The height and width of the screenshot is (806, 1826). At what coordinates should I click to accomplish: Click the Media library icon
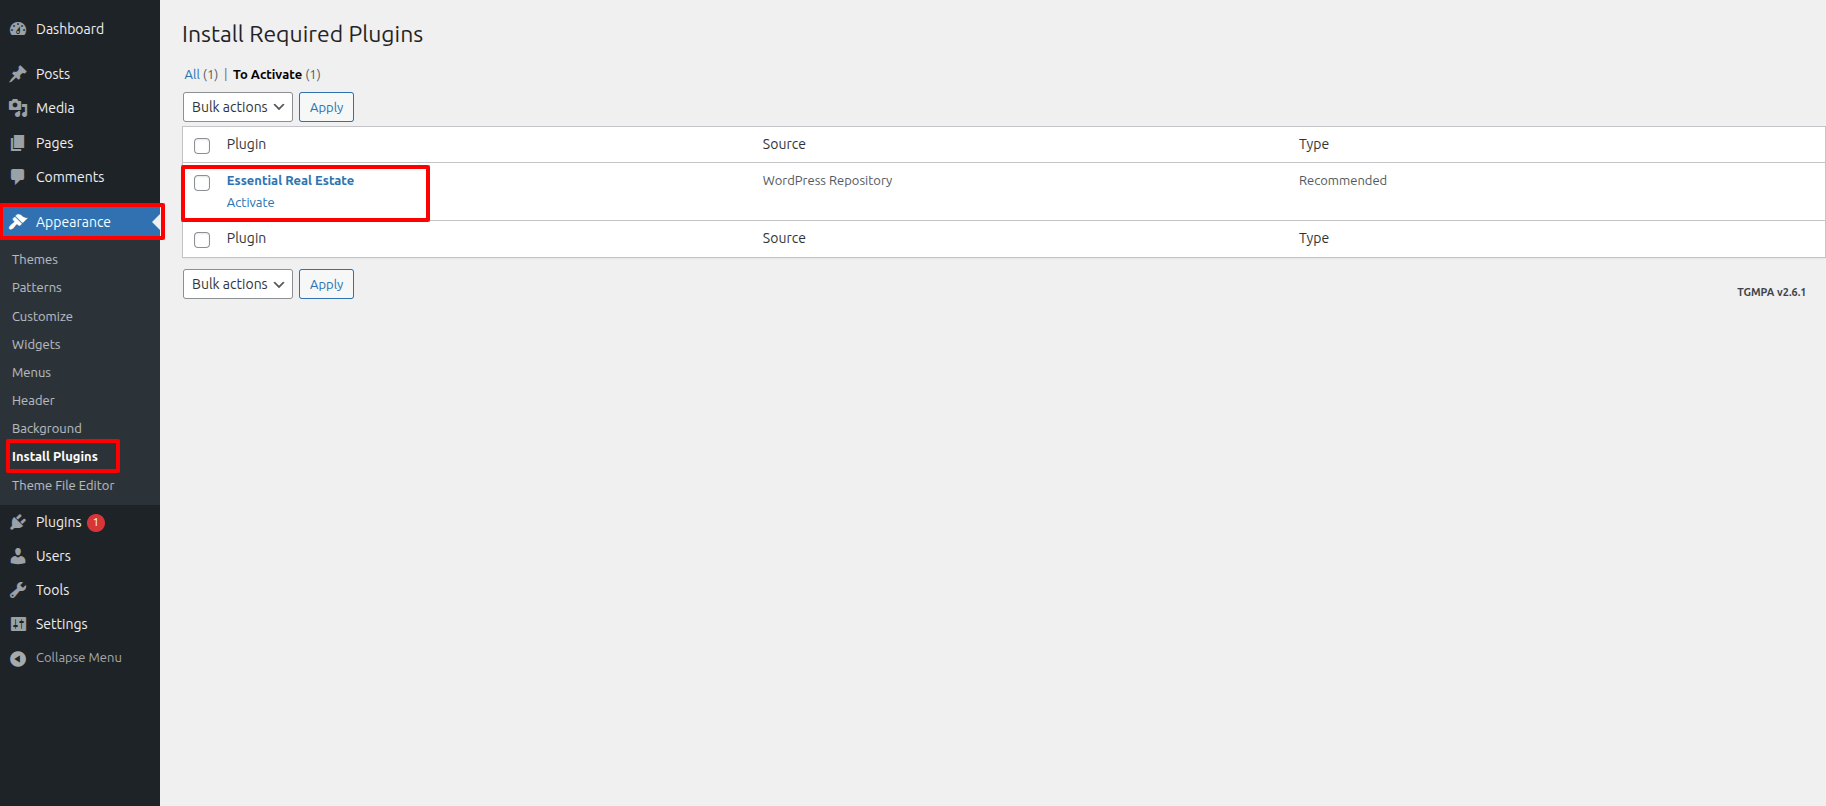pyautogui.click(x=18, y=108)
